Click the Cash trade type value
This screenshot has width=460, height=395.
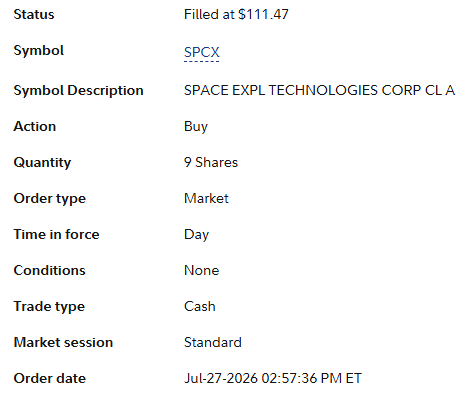(200, 306)
